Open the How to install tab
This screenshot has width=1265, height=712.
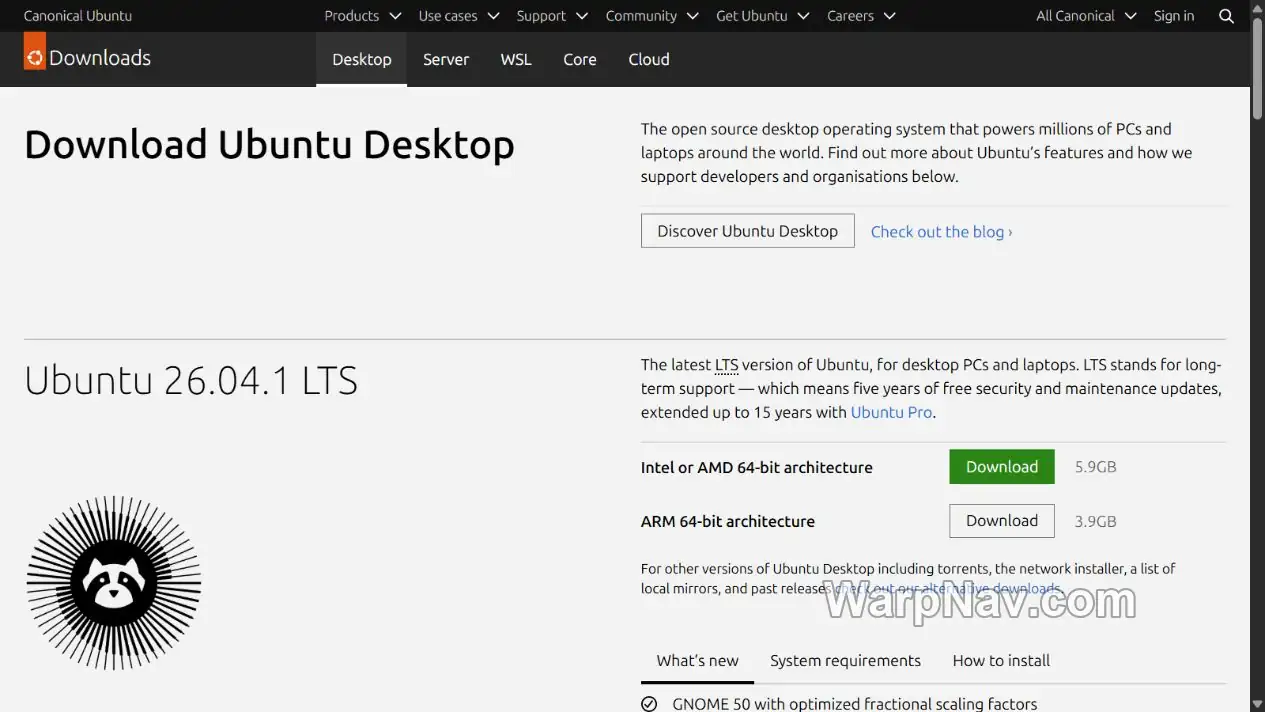click(x=1001, y=661)
